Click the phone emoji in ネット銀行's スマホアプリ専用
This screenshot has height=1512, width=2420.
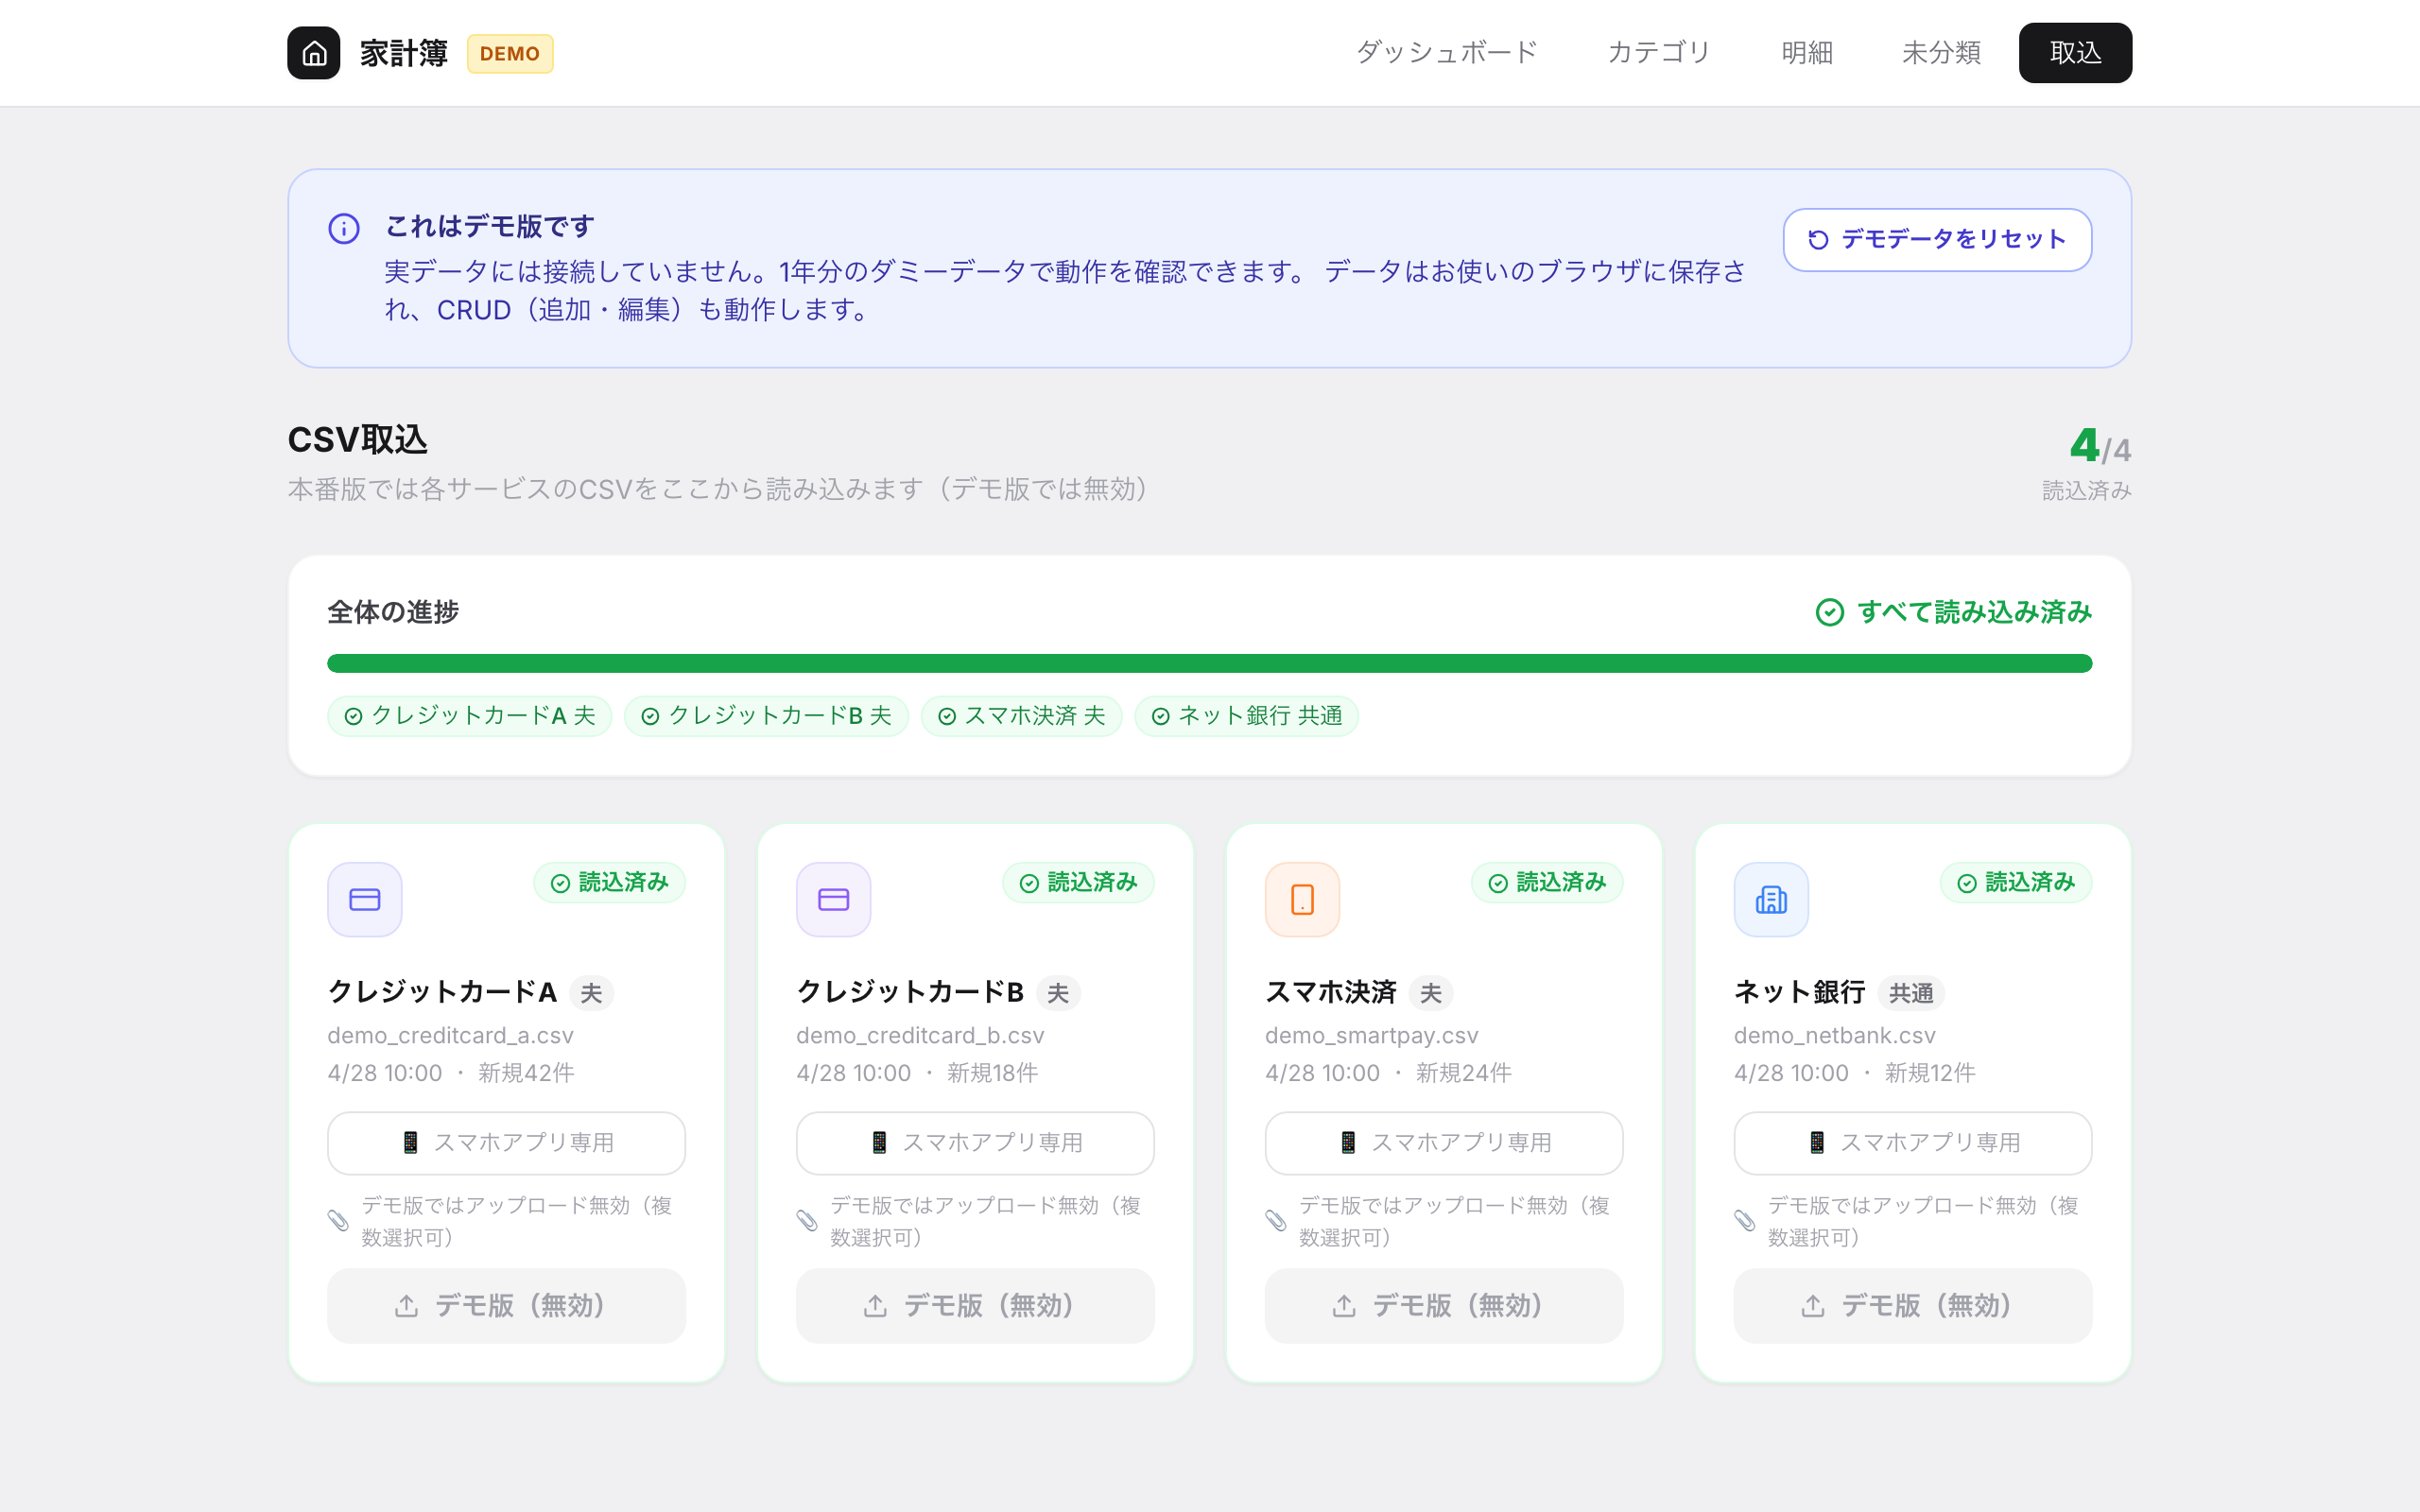[x=1817, y=1143]
